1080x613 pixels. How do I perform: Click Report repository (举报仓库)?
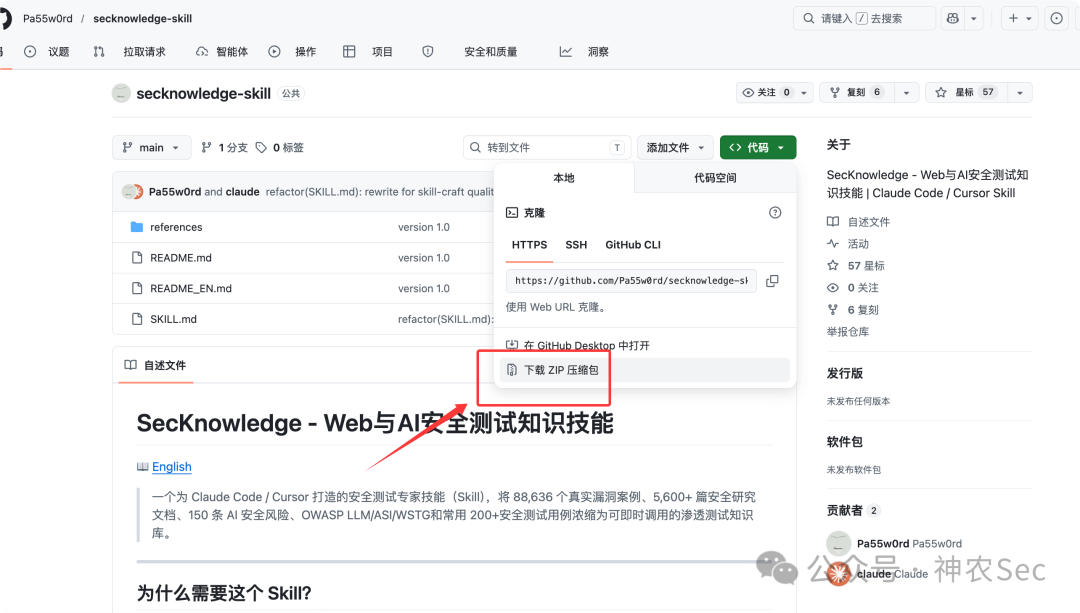pyautogui.click(x=847, y=331)
